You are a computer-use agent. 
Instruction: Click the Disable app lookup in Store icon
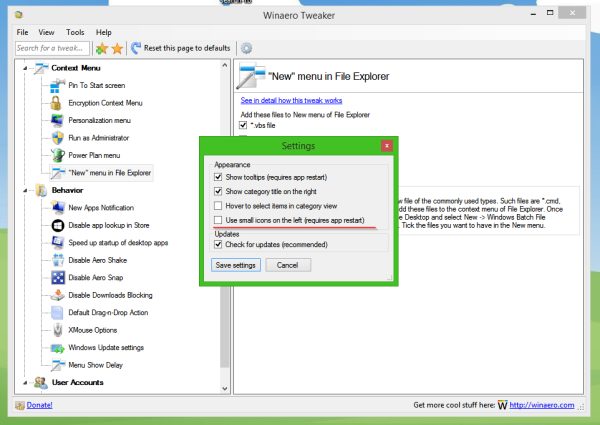click(x=58, y=225)
